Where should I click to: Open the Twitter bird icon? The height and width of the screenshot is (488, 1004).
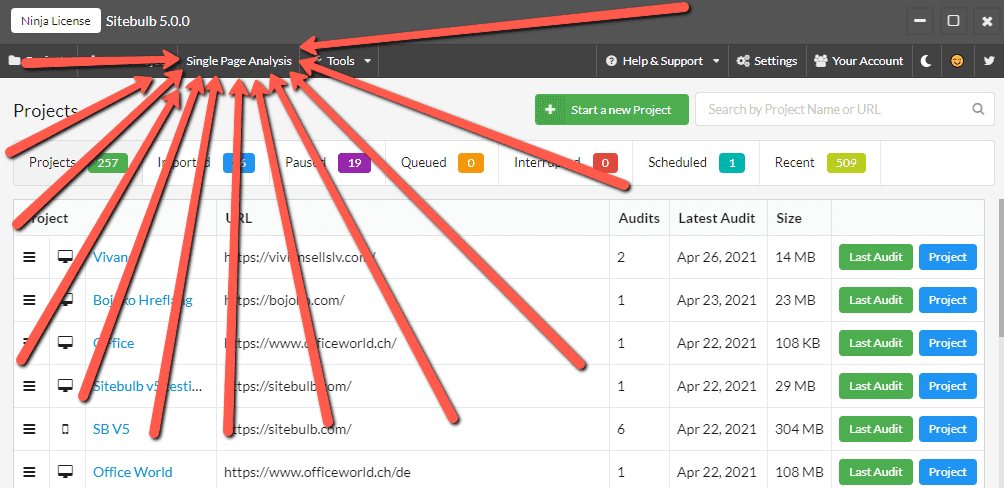[988, 61]
